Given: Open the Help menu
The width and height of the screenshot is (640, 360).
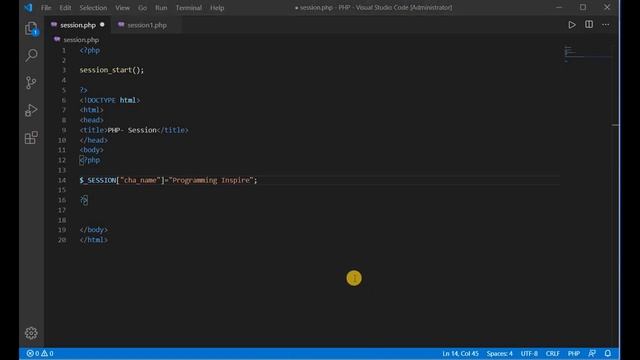Looking at the screenshot, I should click(x=217, y=8).
